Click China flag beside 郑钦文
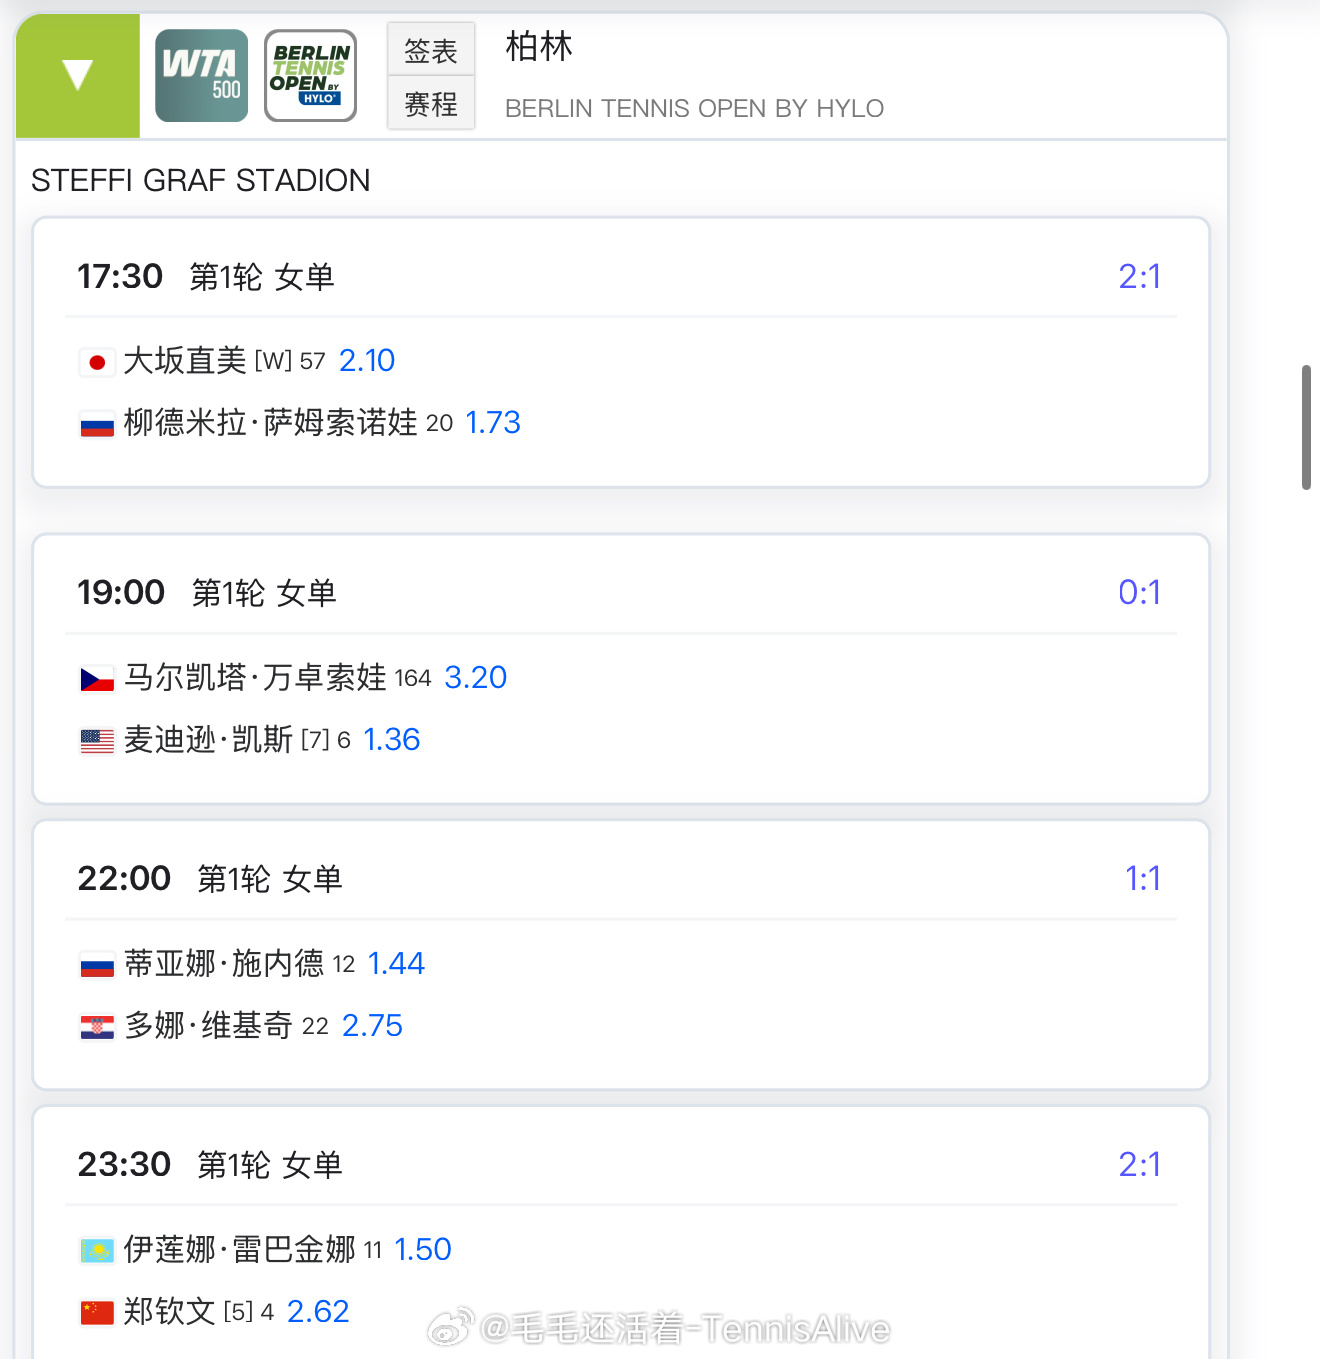Image resolution: width=1320 pixels, height=1359 pixels. (x=97, y=1313)
